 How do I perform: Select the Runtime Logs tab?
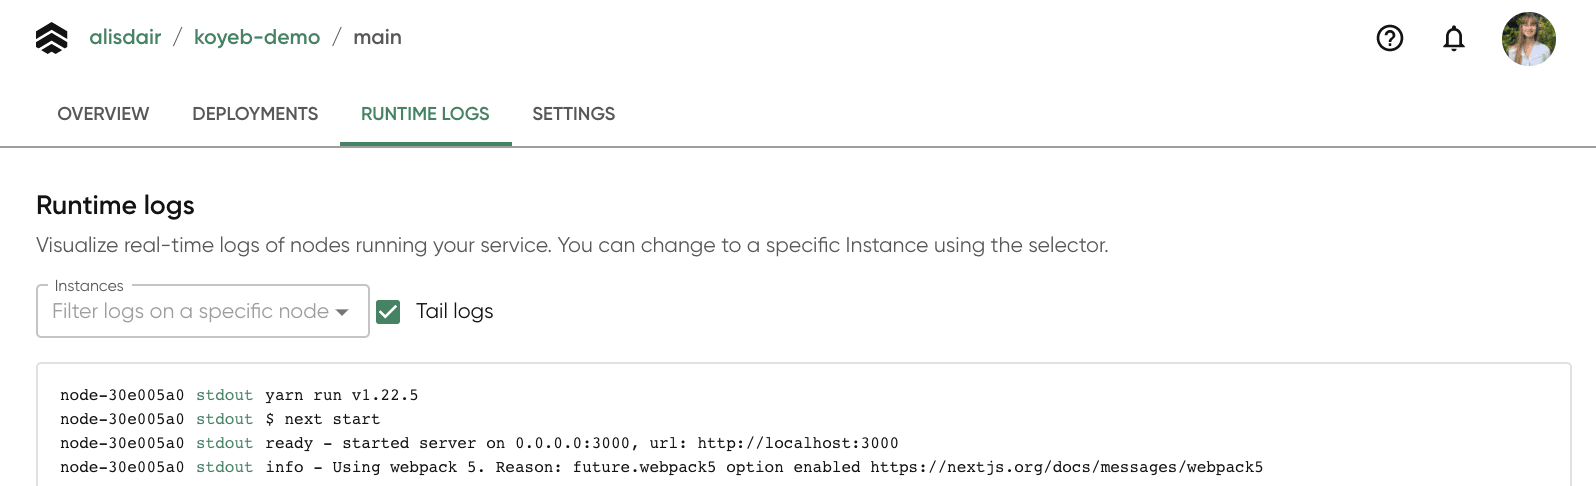pos(425,114)
